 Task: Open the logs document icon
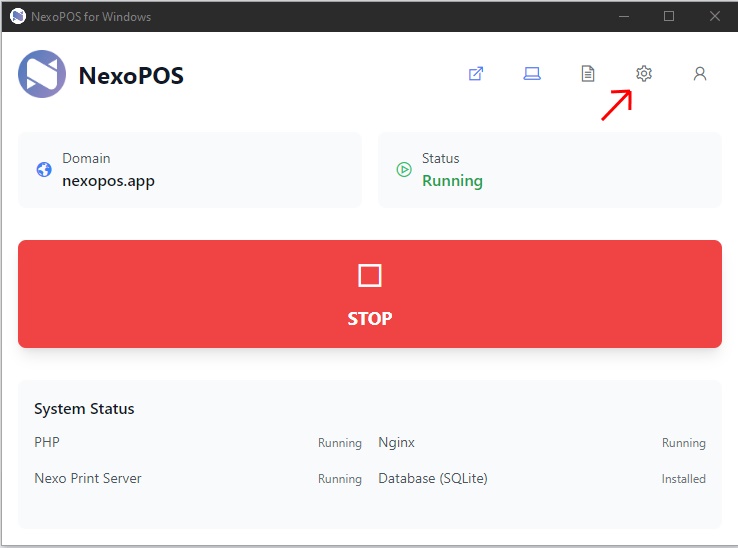[x=588, y=74]
